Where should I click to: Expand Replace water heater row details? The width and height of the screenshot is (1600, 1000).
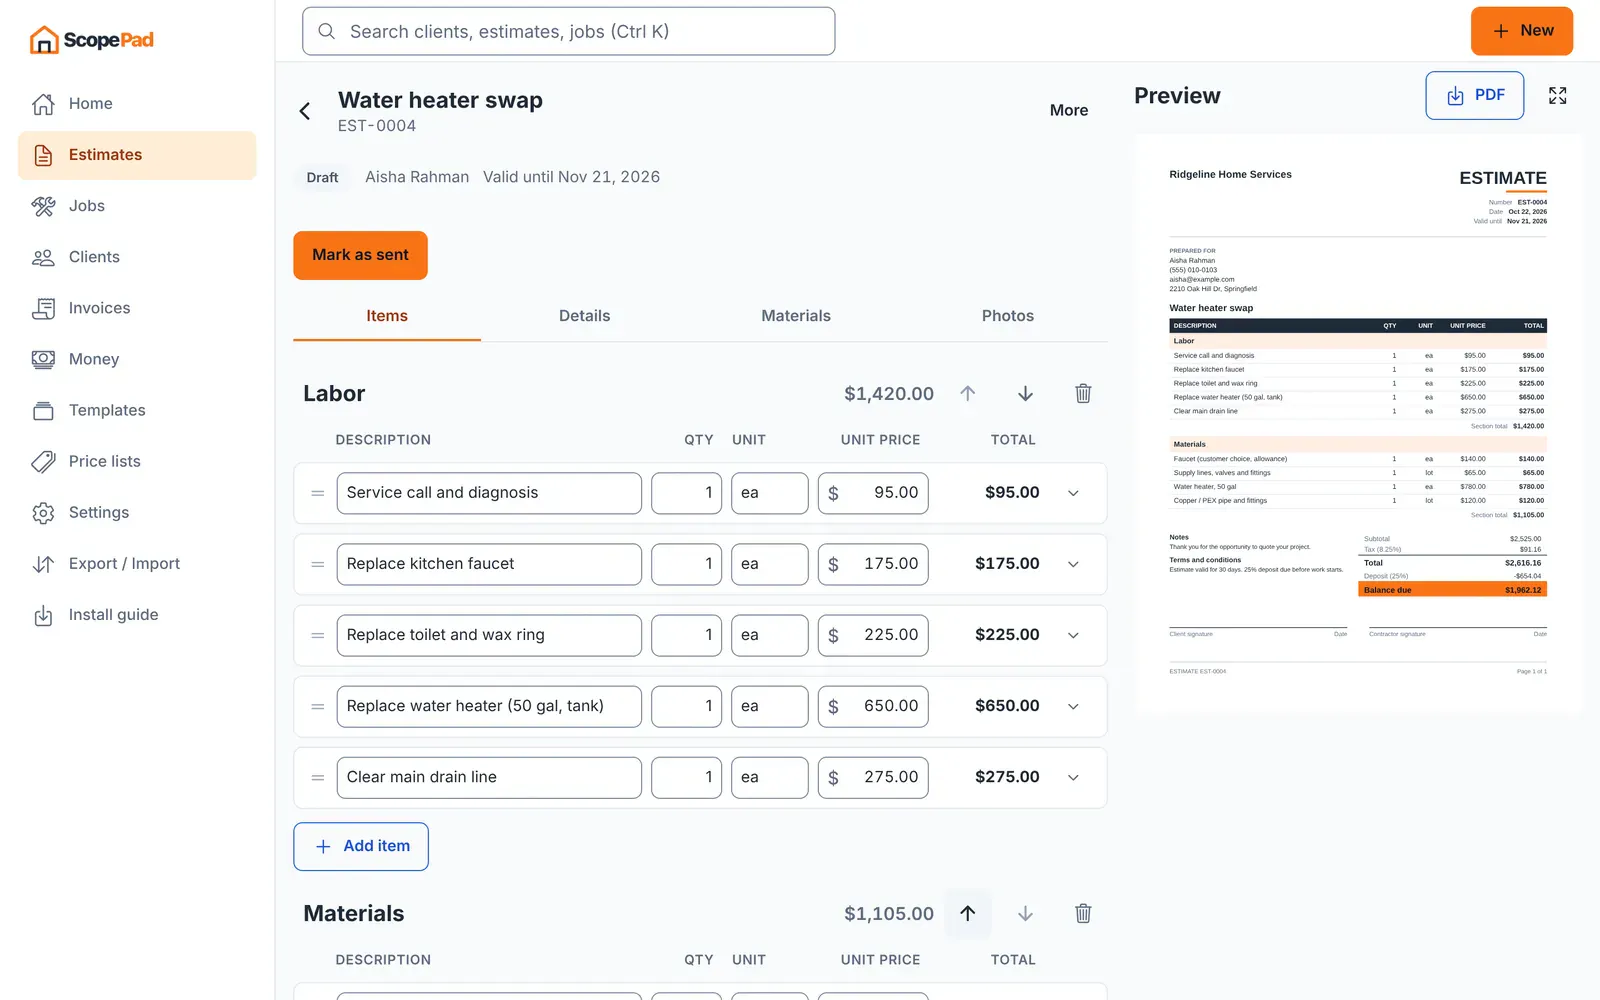1073,706
